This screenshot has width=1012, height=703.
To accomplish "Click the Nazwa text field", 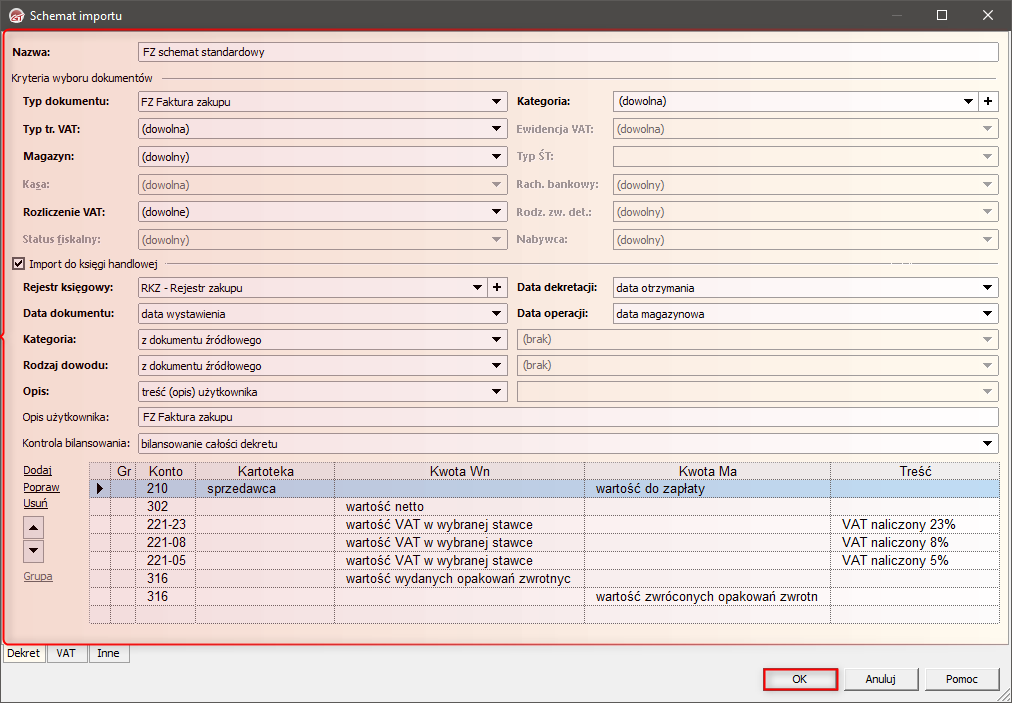I will click(x=567, y=52).
